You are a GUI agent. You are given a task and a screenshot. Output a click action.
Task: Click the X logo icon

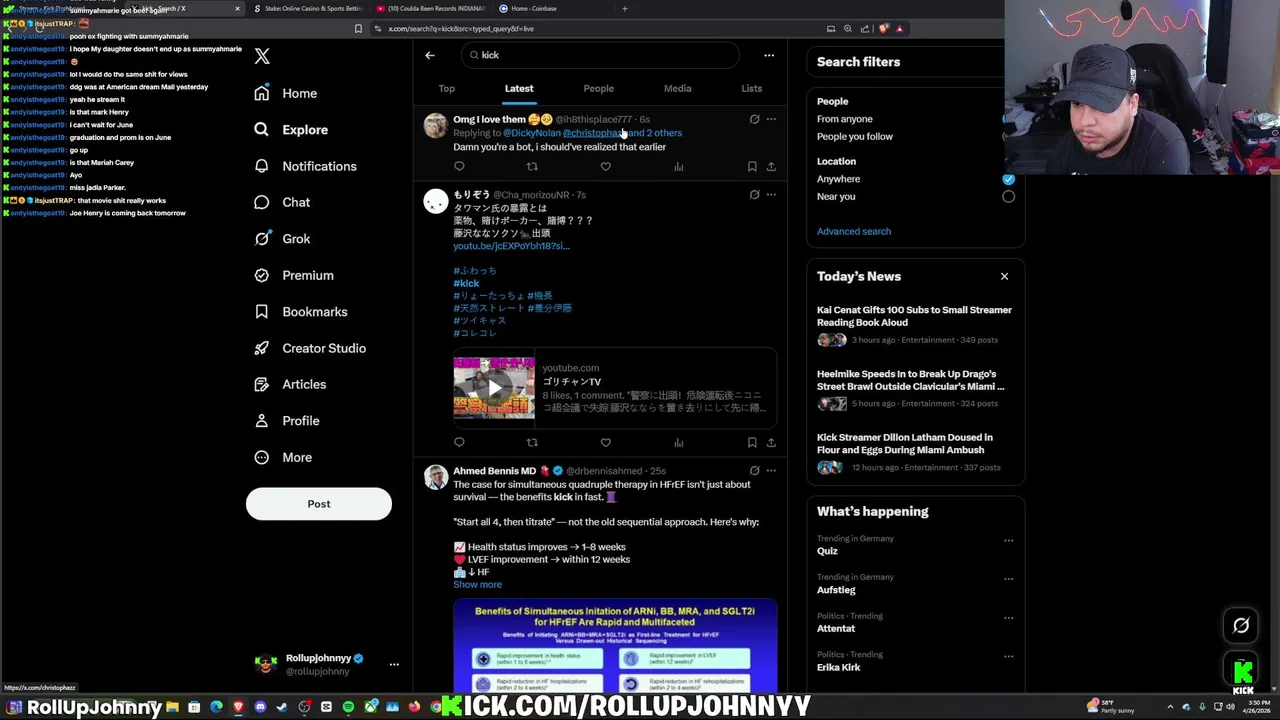click(x=262, y=57)
